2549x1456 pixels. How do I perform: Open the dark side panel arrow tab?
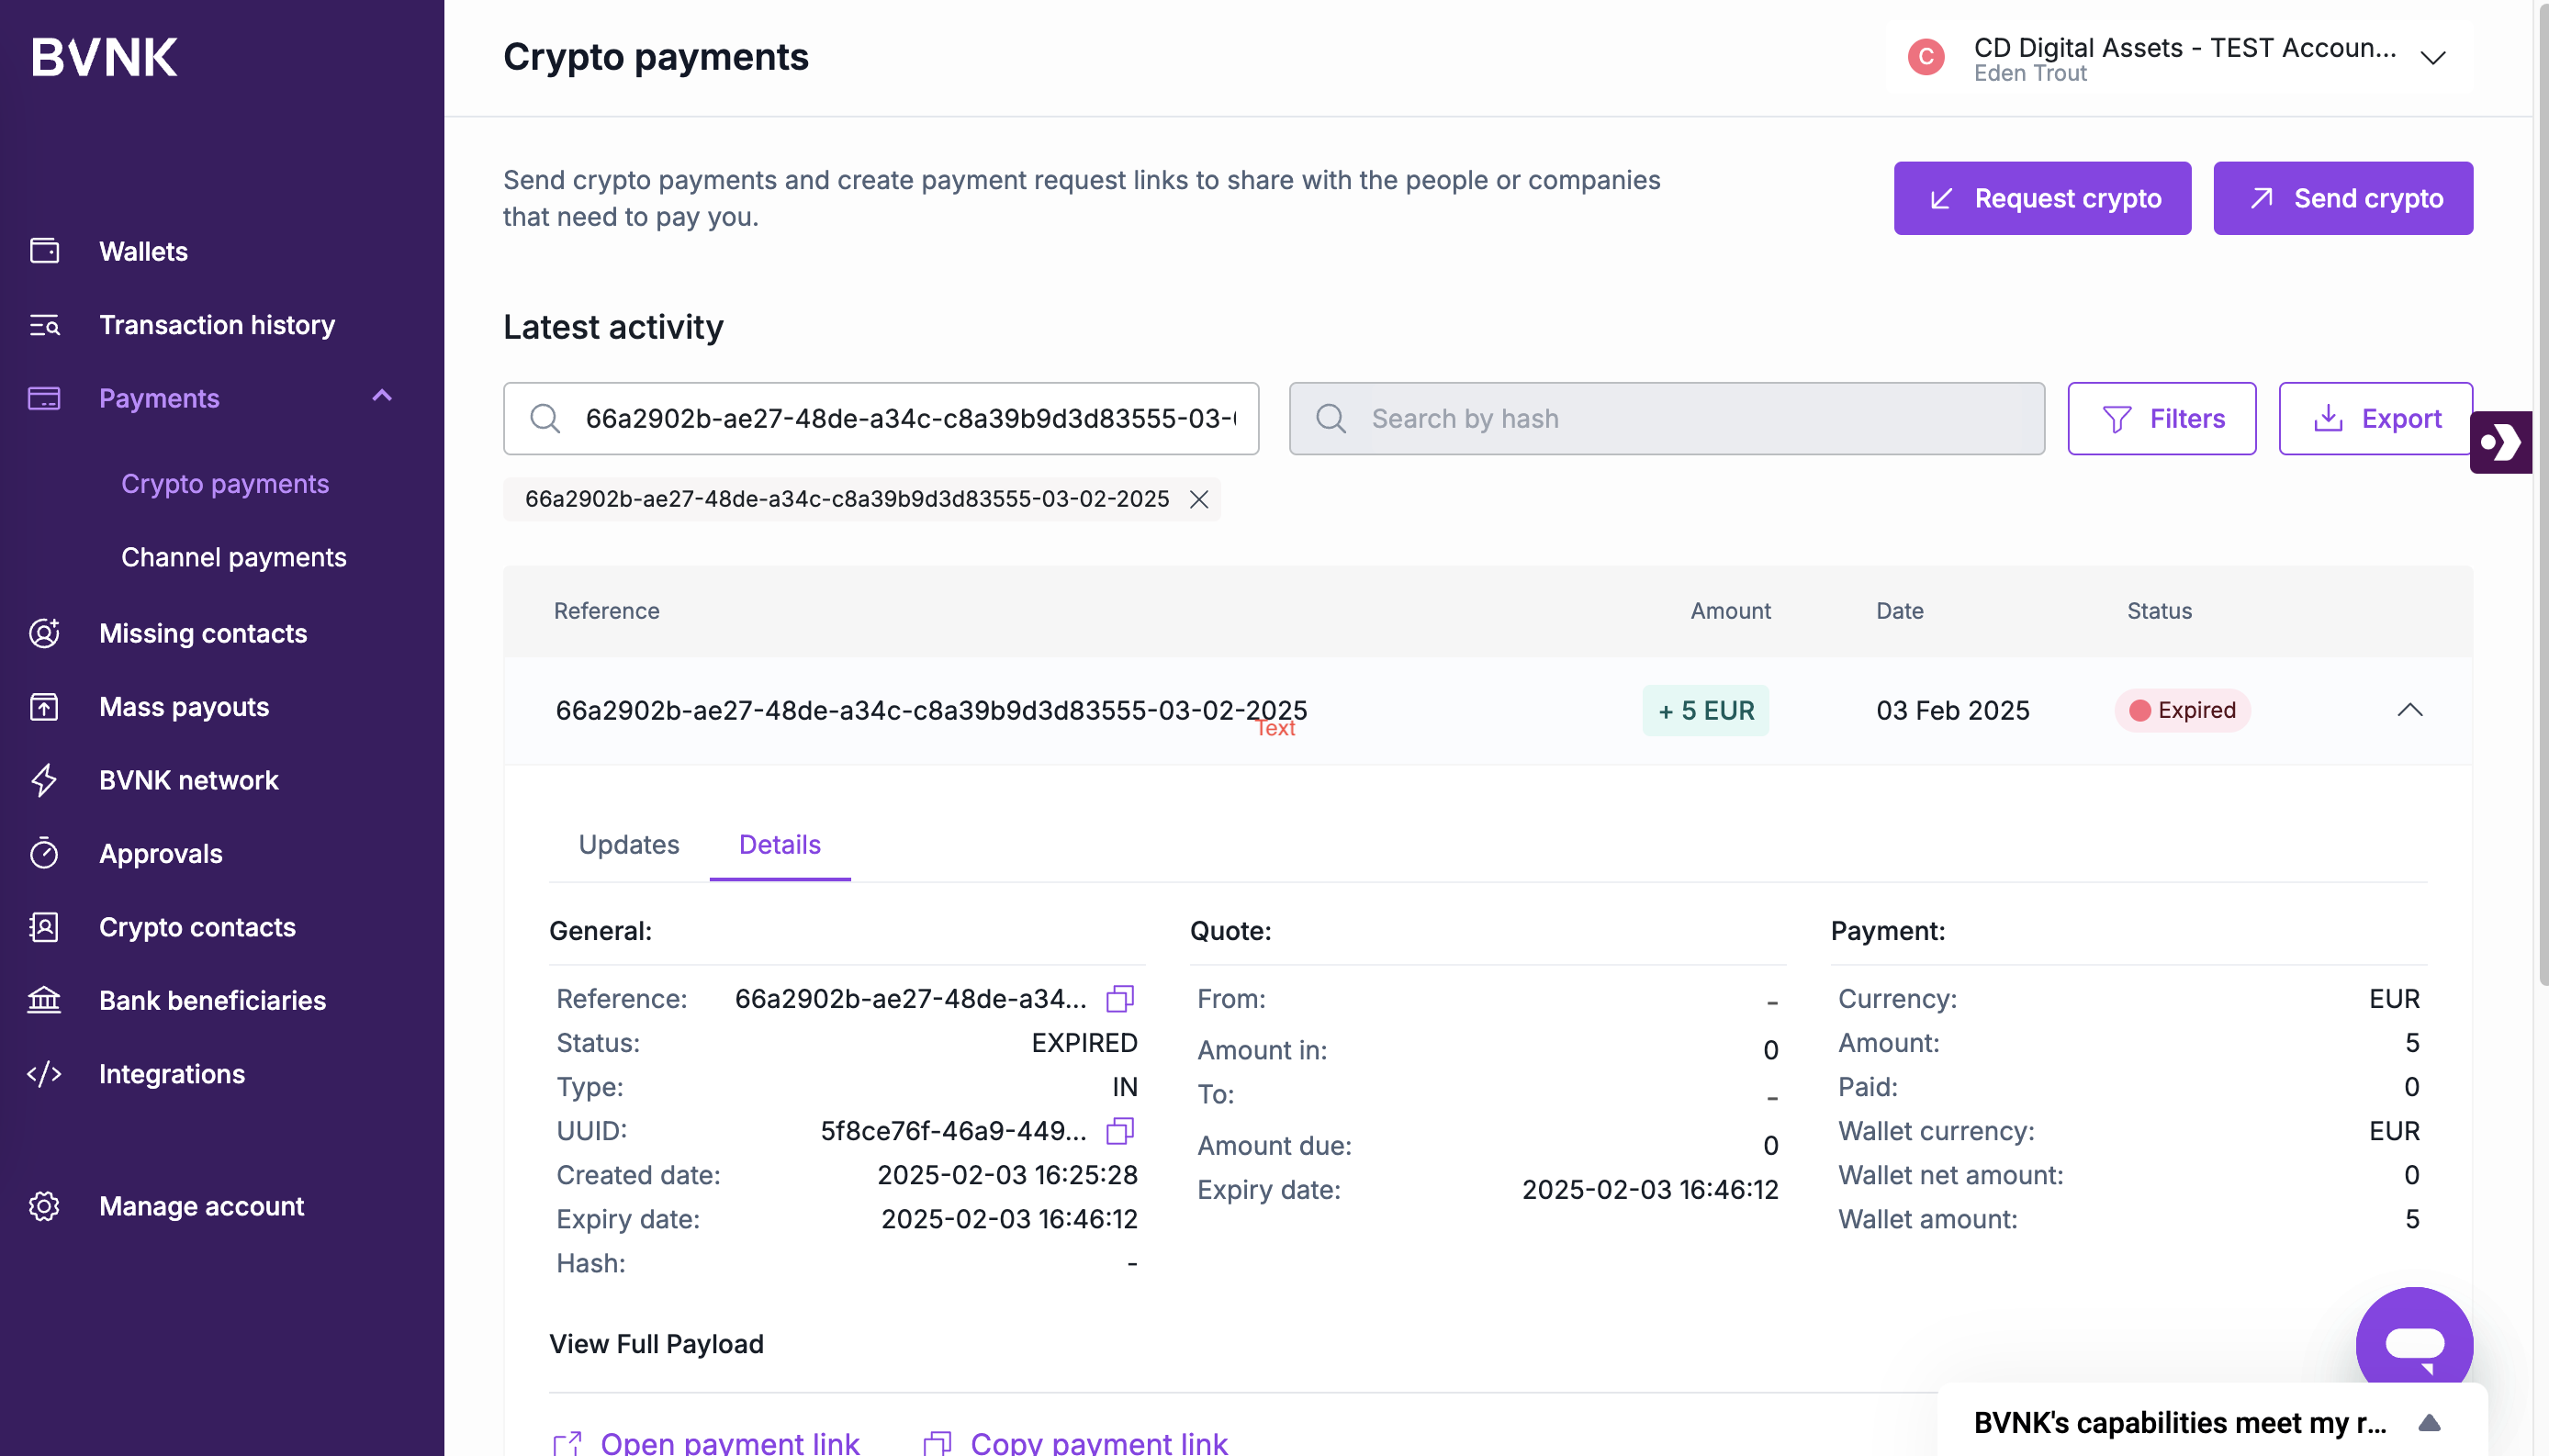2501,442
